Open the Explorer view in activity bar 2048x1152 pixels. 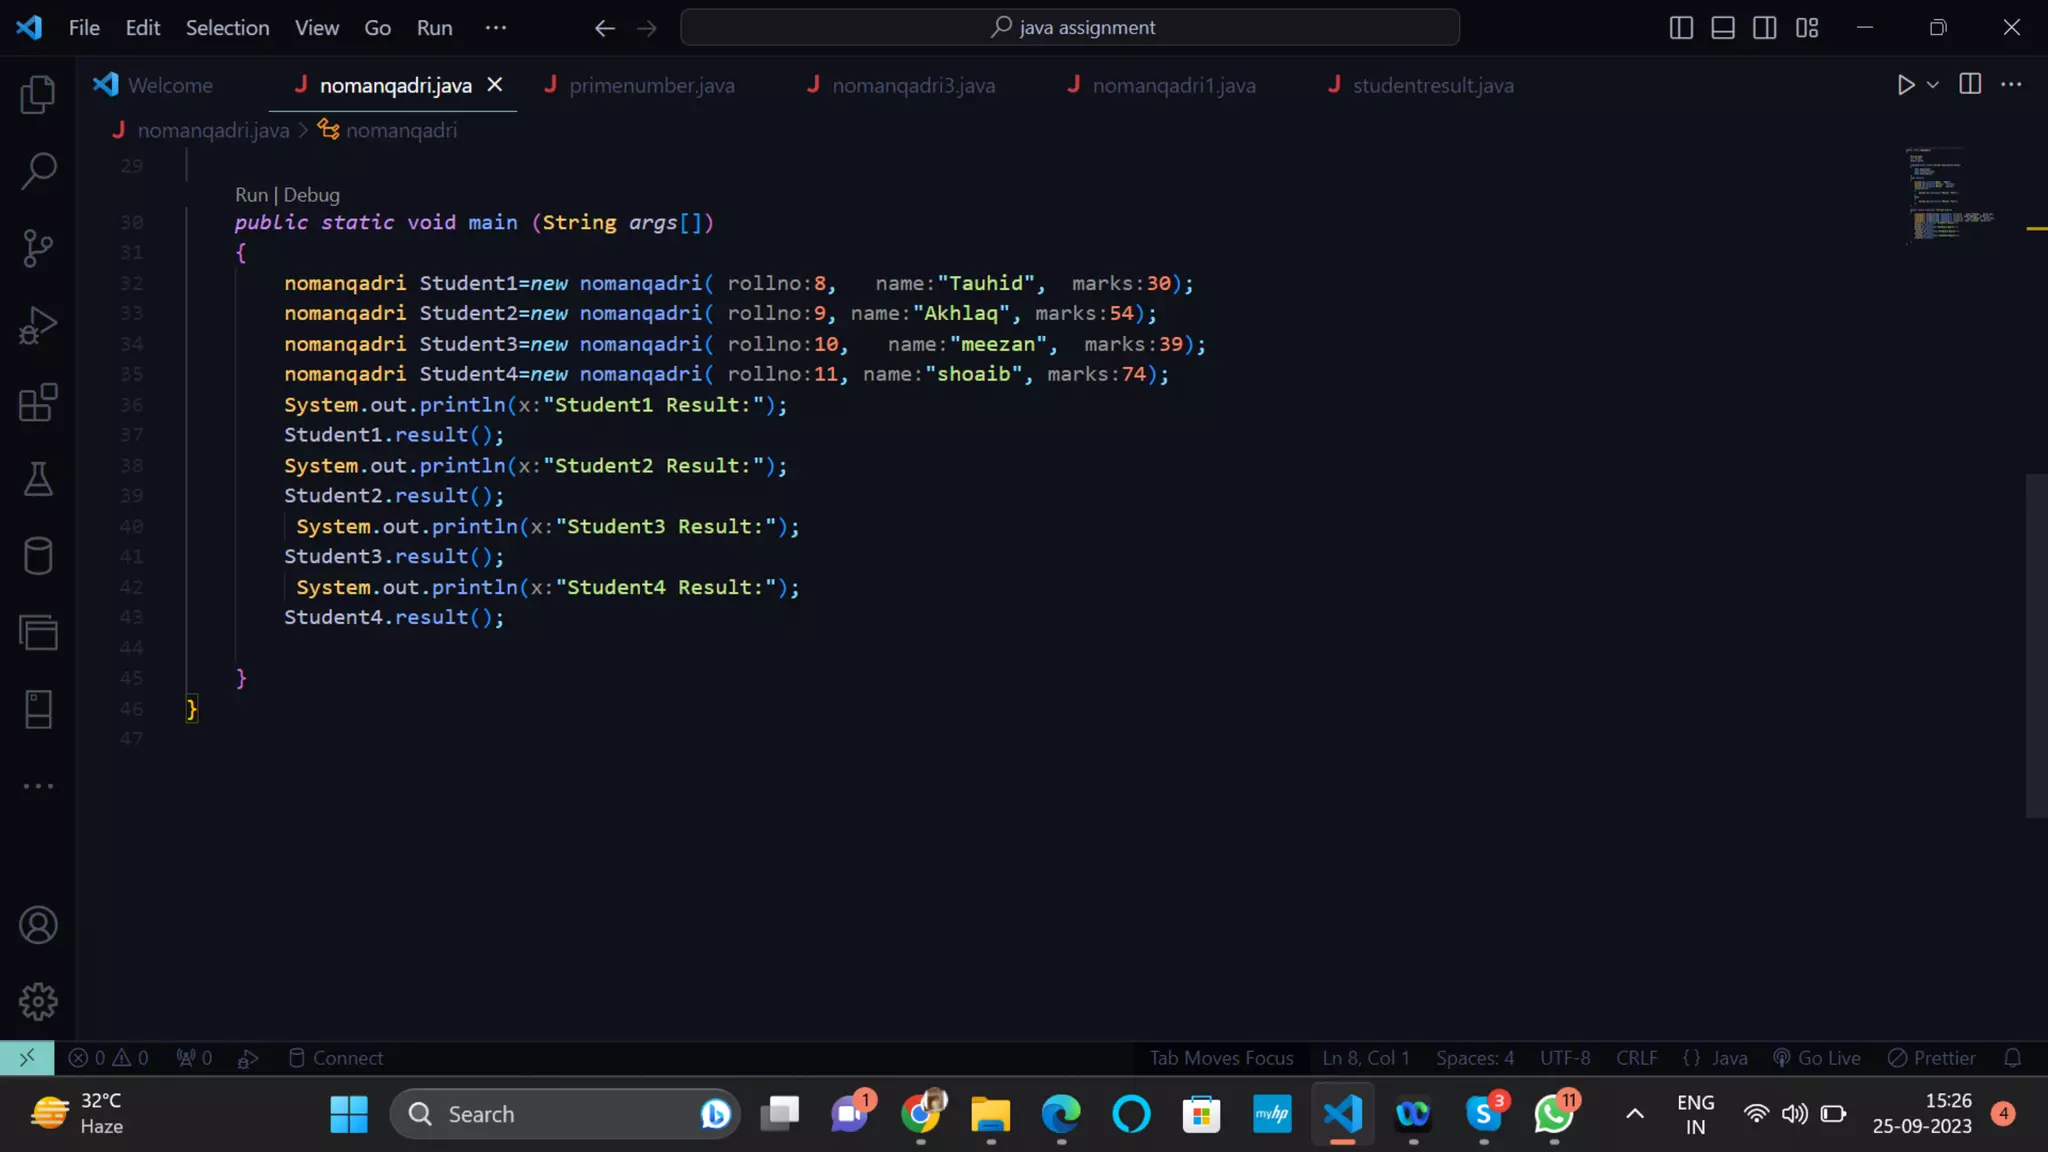(x=38, y=95)
